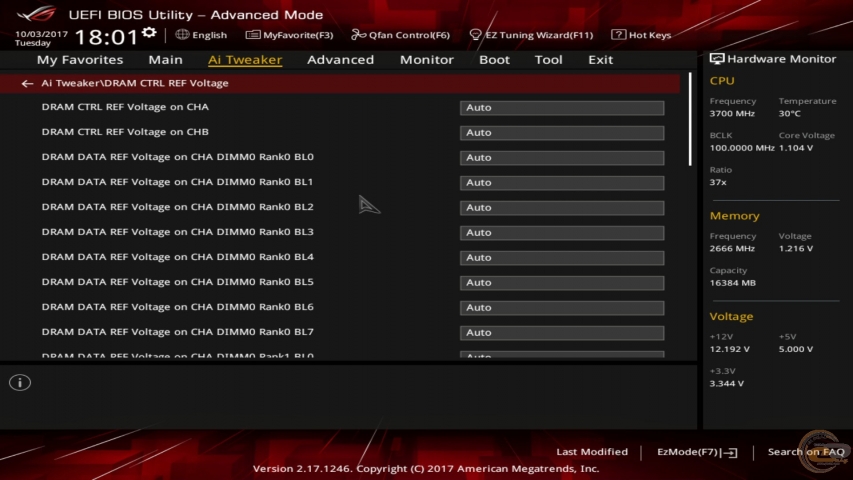Screen dimensions: 853x480
Task: Select Rank0 BL2 Auto value field
Action: (x=562, y=208)
